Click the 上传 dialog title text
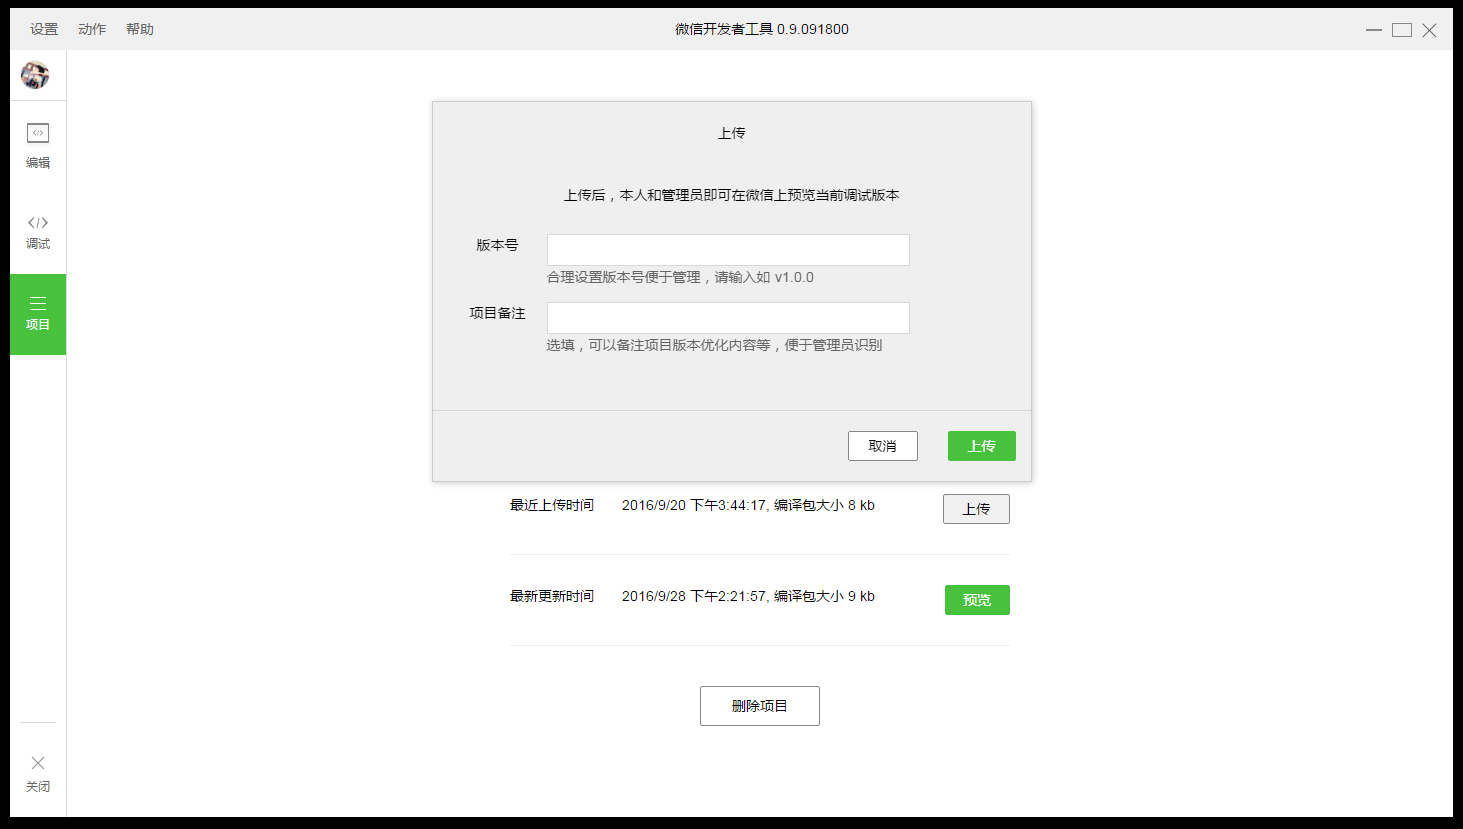The image size is (1463, 829). point(731,131)
